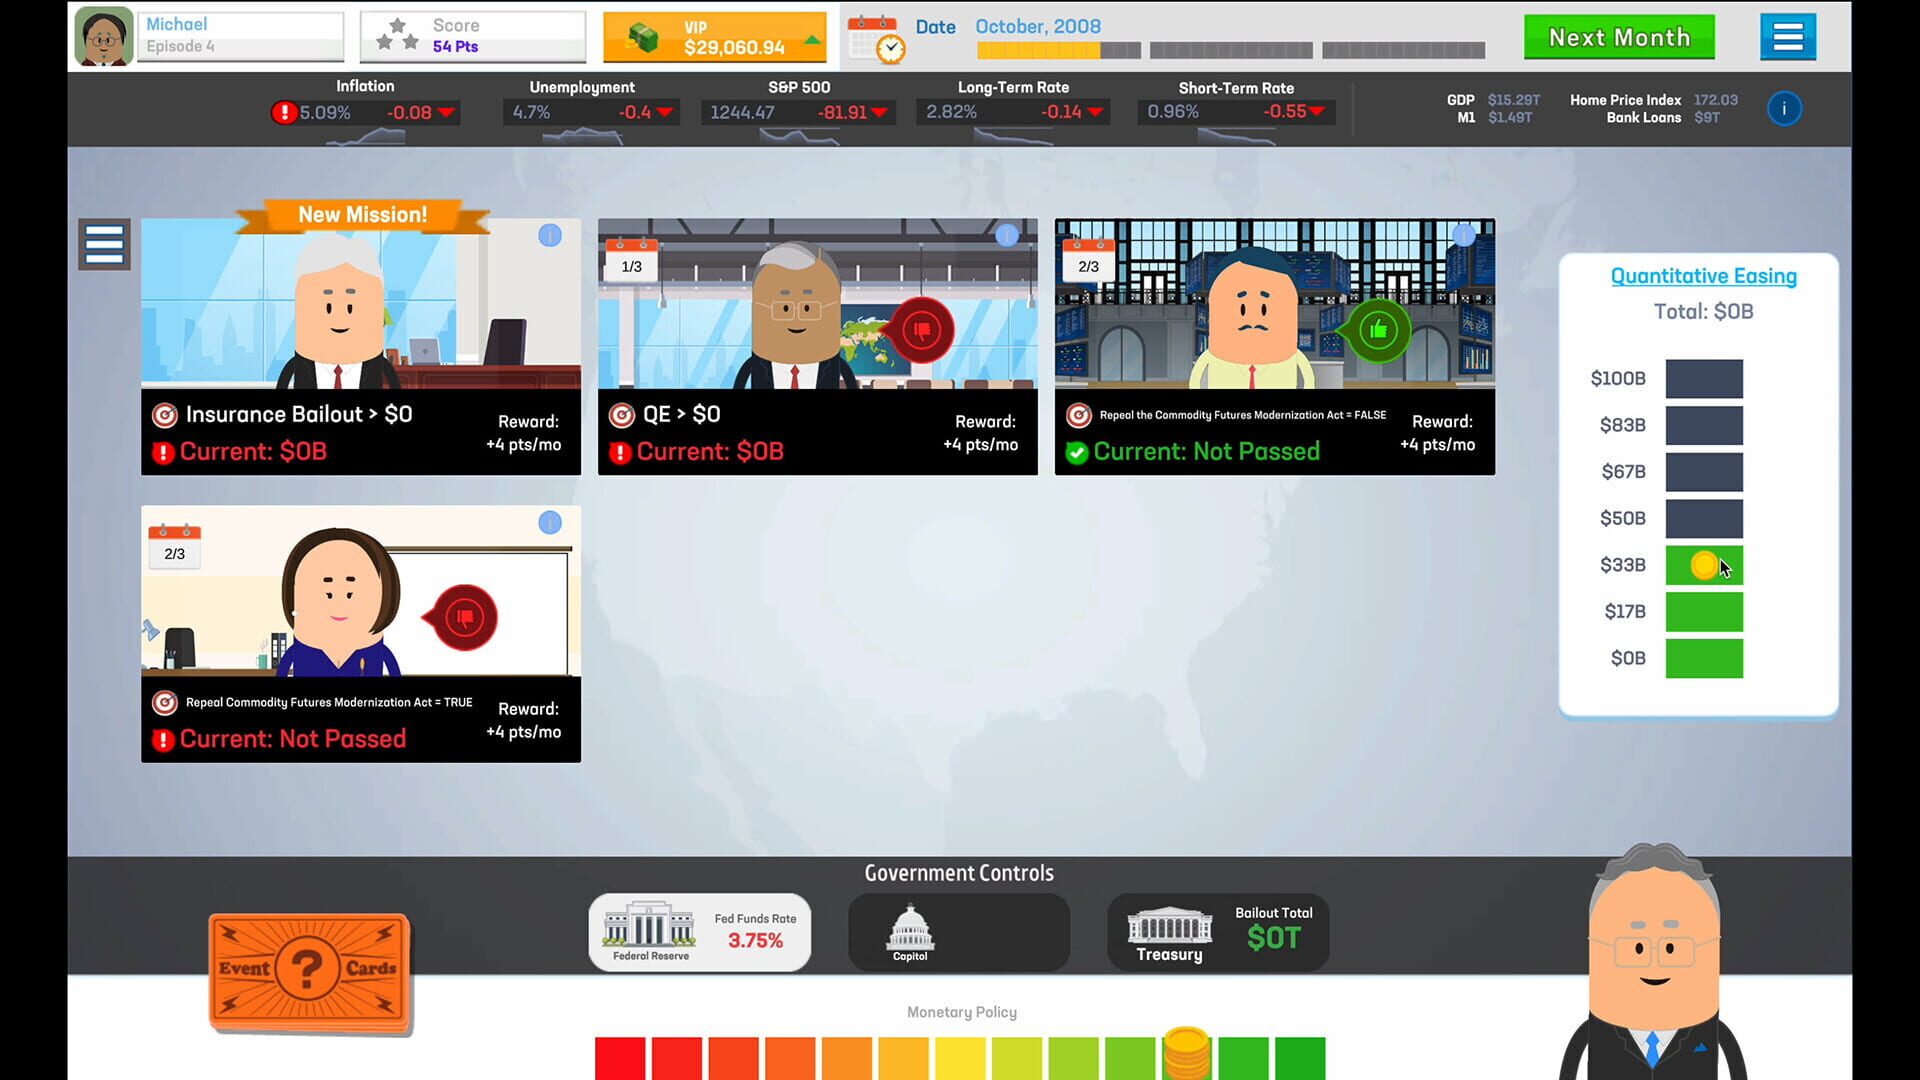Click the blue info icon near Bank Loans stats

[1785, 108]
